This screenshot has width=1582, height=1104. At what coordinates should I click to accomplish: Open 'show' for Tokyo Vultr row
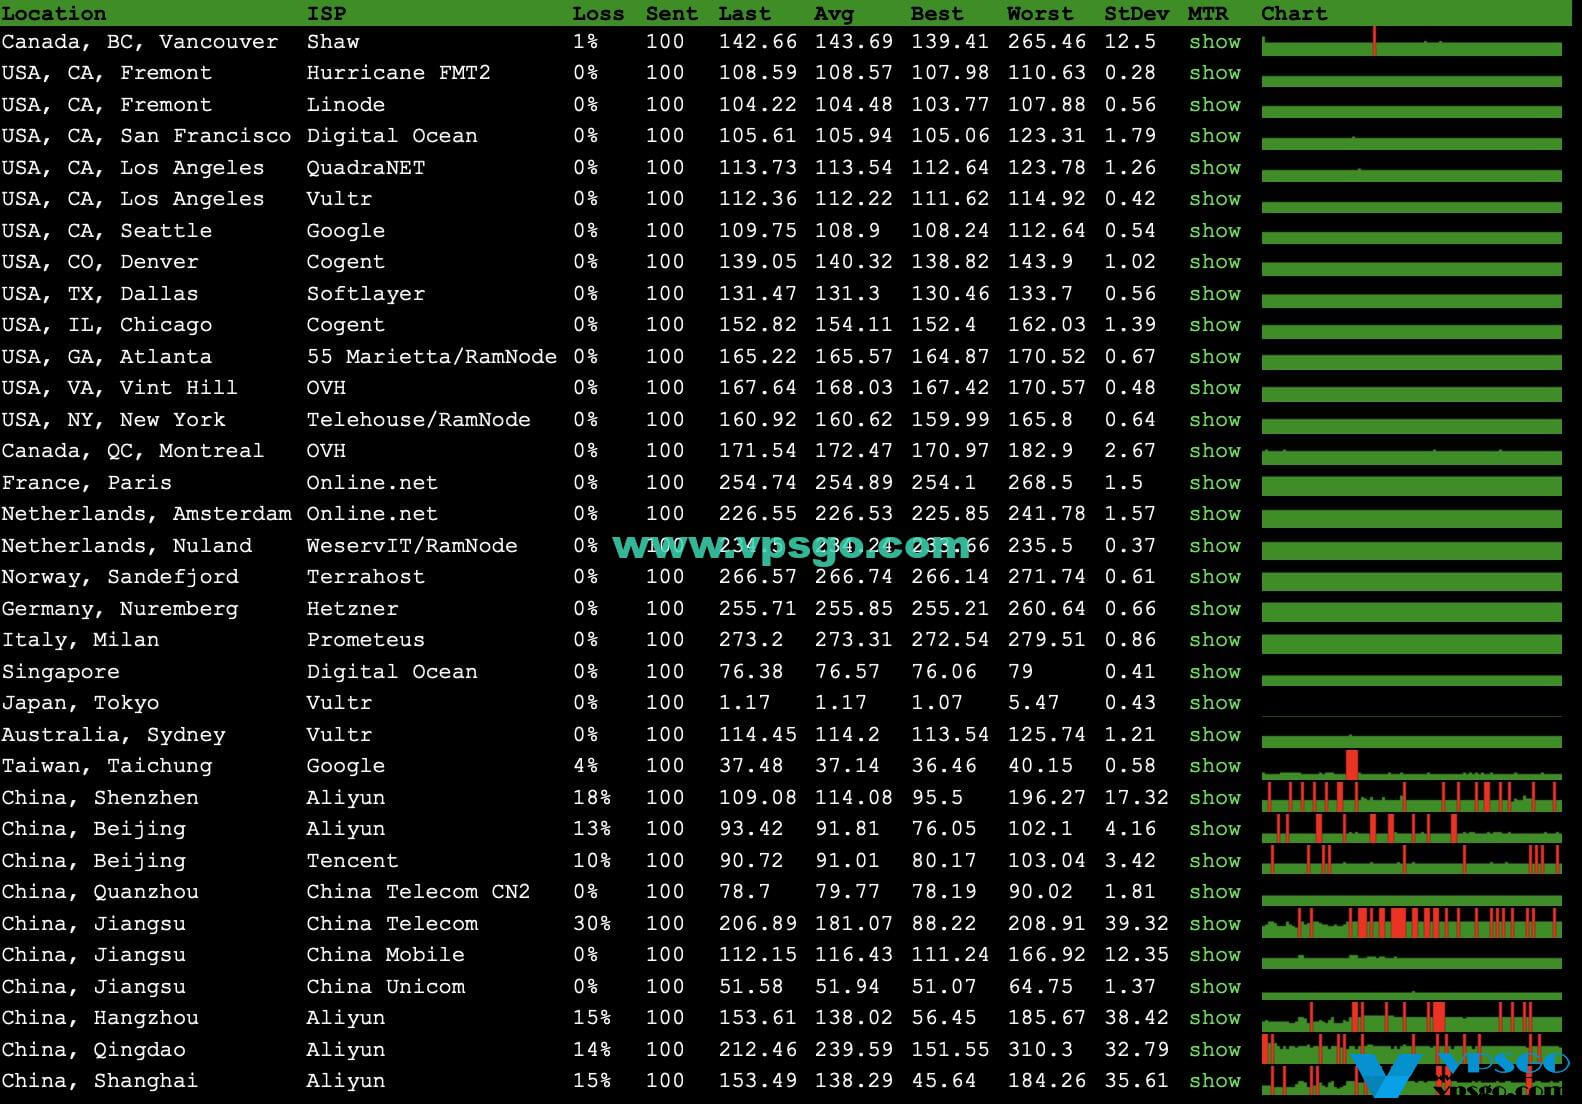[1214, 703]
